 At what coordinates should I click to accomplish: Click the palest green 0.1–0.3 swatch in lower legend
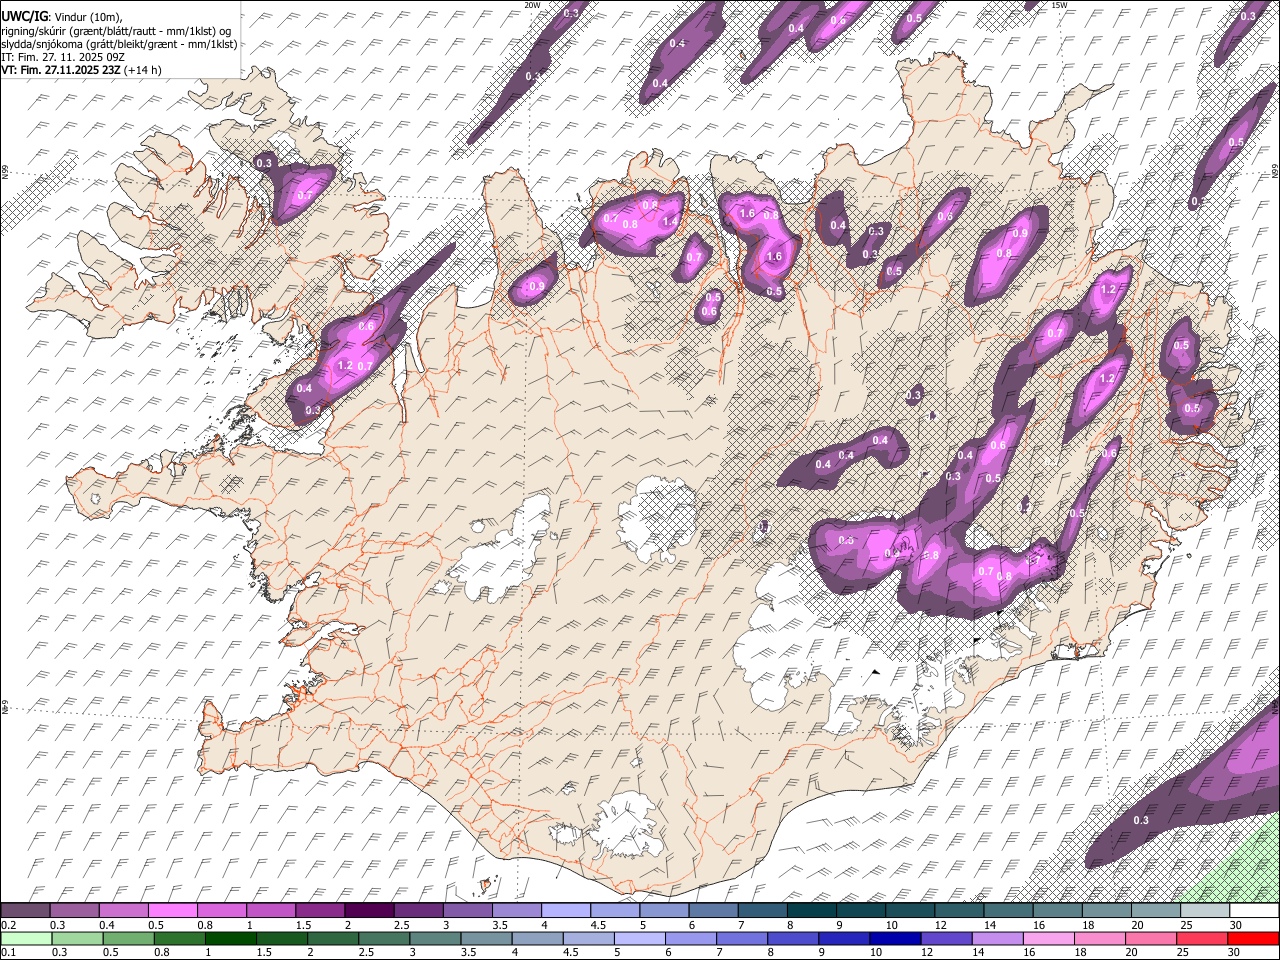click(27, 939)
